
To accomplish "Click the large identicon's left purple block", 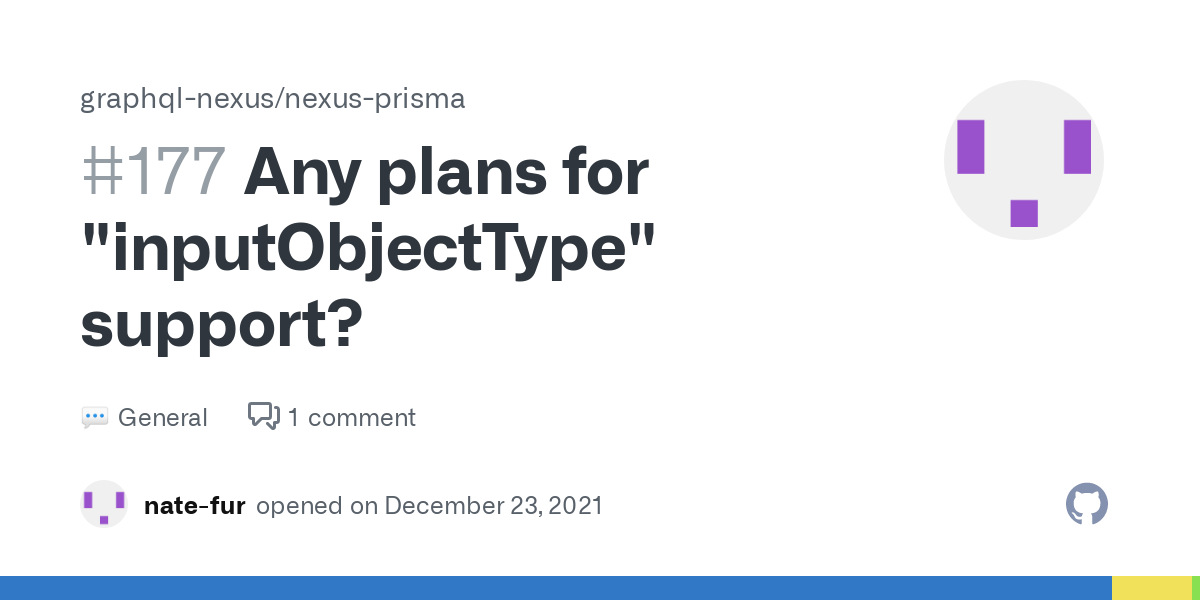I will pyautogui.click(x=971, y=147).
